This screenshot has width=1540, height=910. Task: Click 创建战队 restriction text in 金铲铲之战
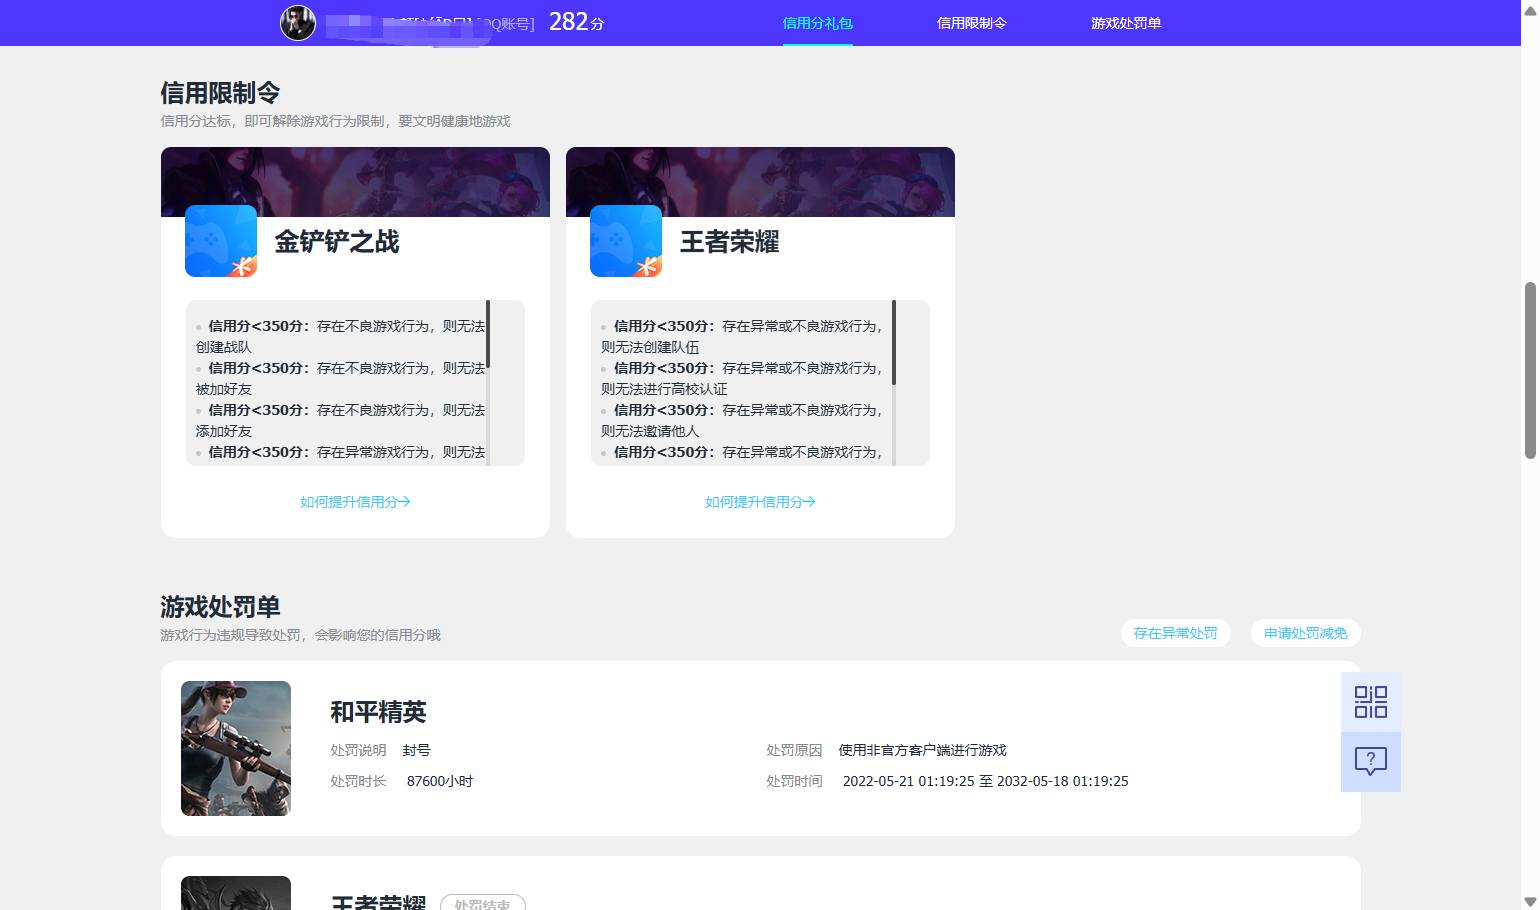[224, 347]
